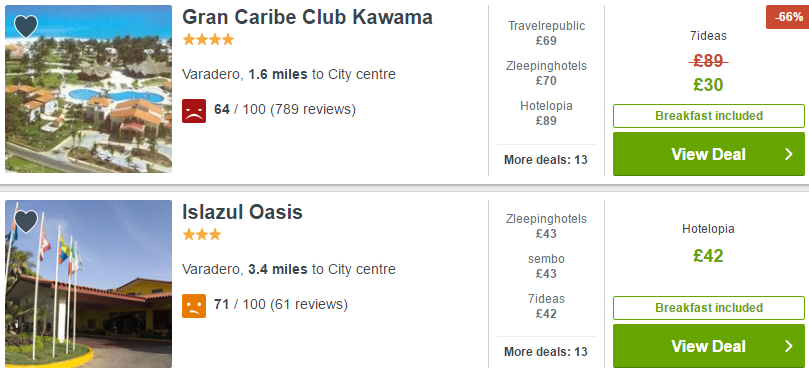Image resolution: width=809 pixels, height=373 pixels.
Task: Choose the sembo £43 offer
Action: [x=546, y=266]
